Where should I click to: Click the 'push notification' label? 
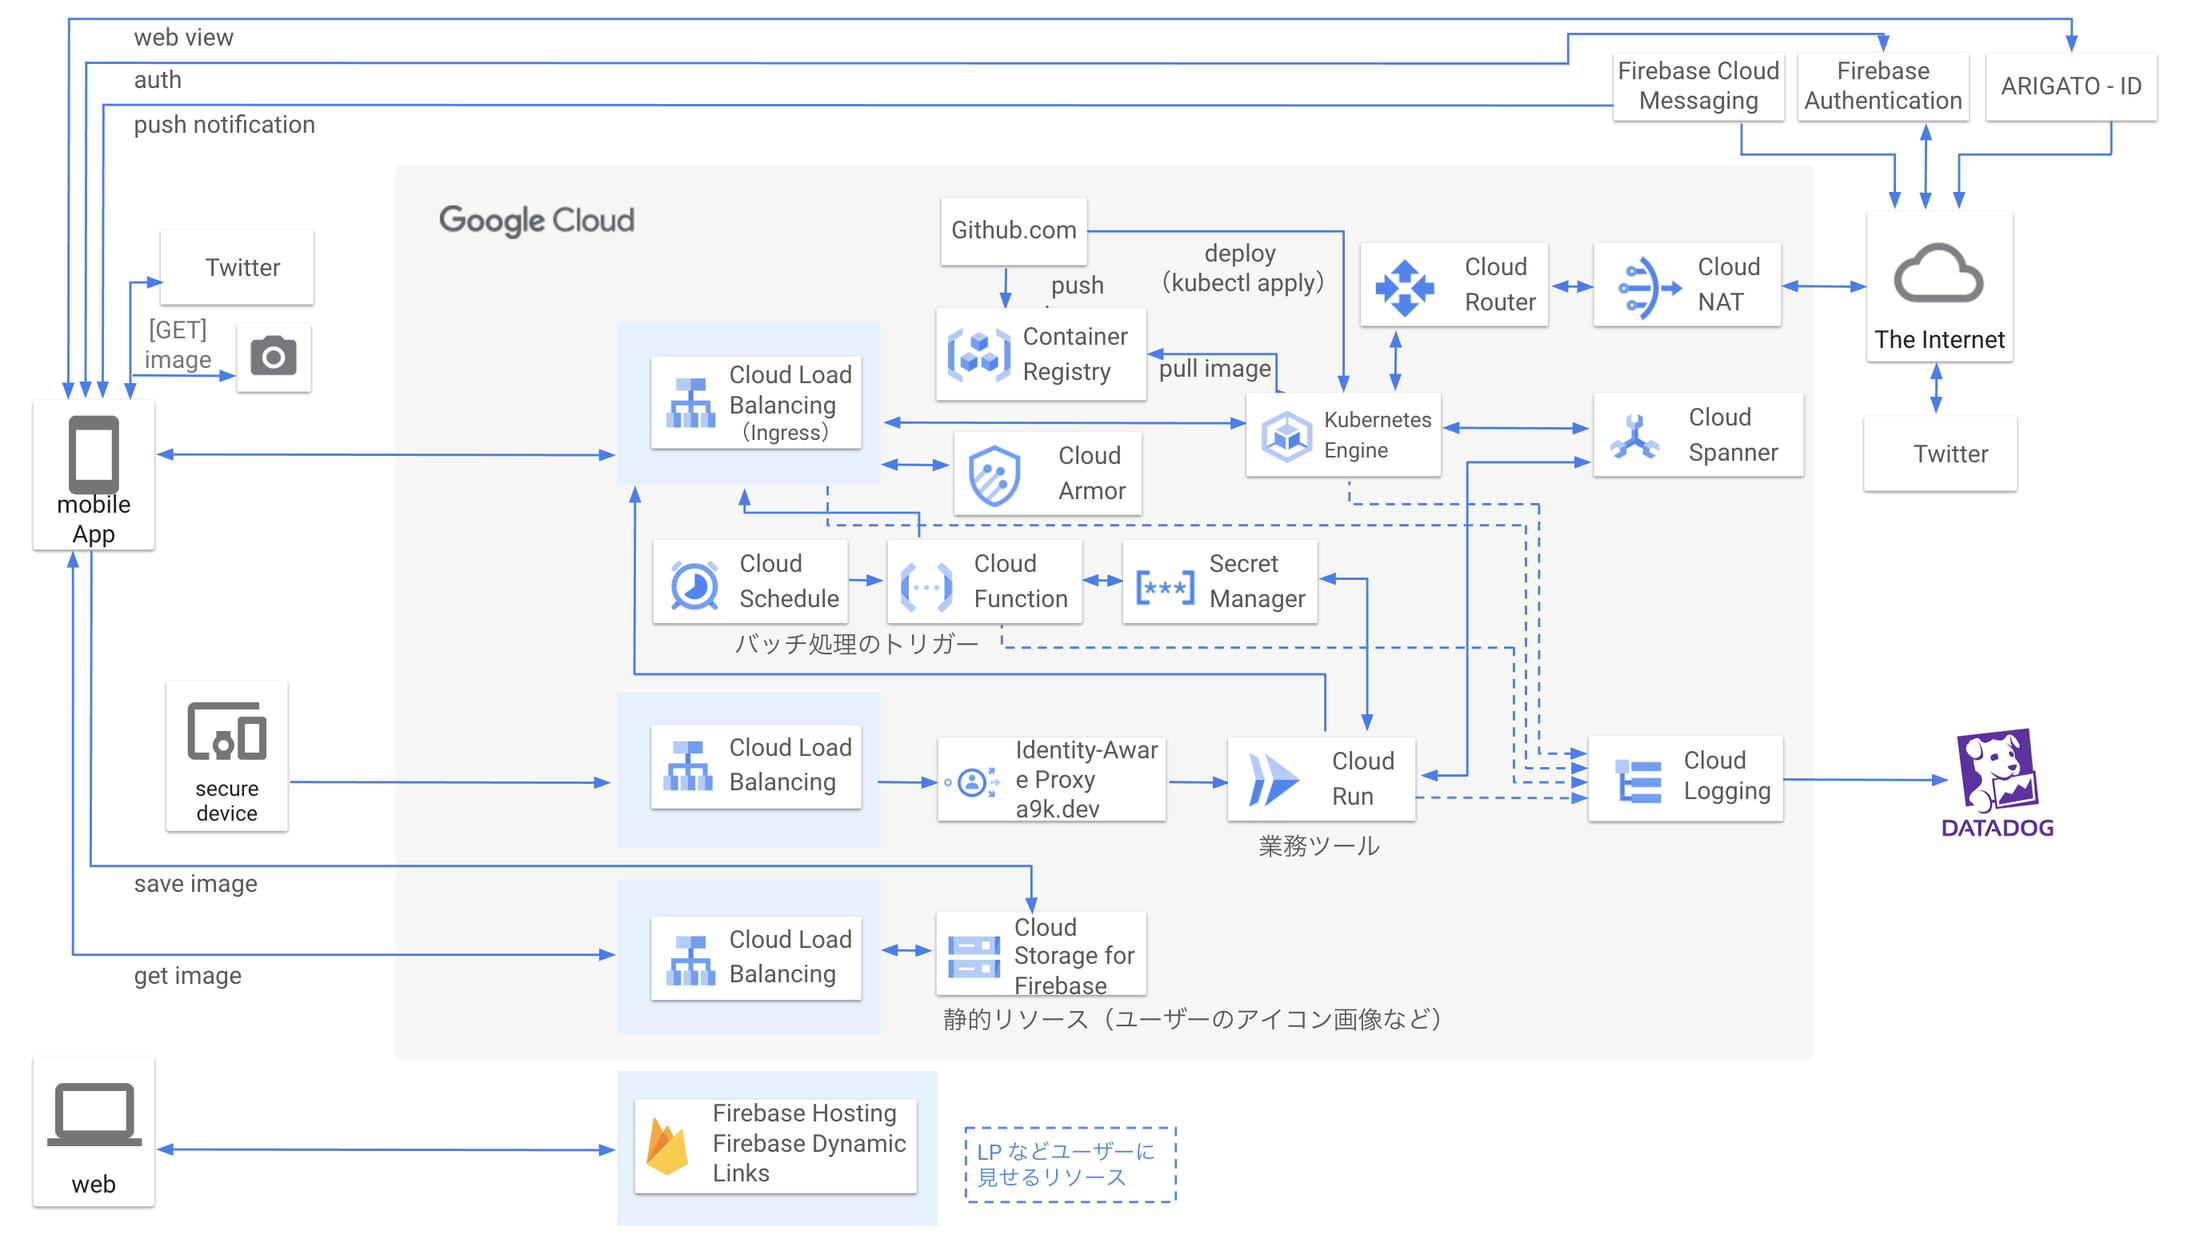[224, 125]
